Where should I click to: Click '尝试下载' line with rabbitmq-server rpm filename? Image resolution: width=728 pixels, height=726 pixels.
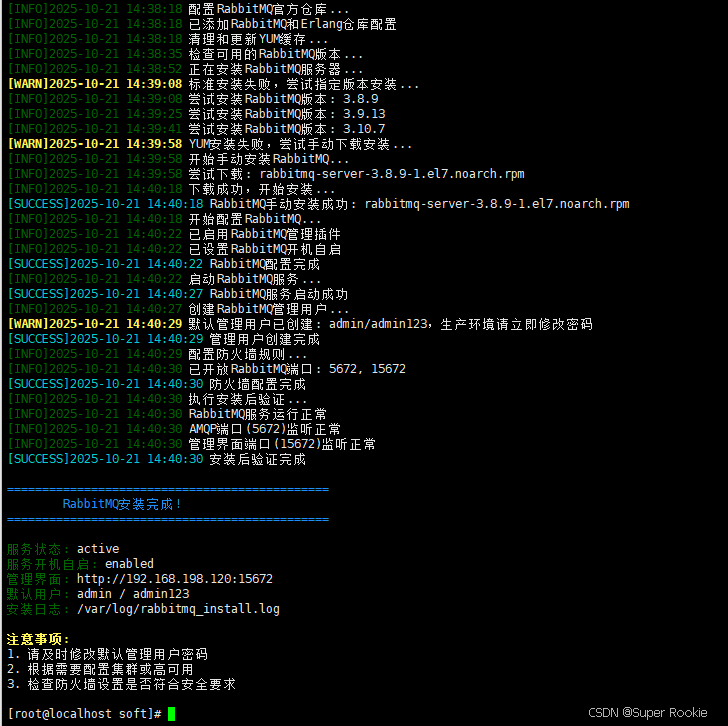tap(266, 174)
